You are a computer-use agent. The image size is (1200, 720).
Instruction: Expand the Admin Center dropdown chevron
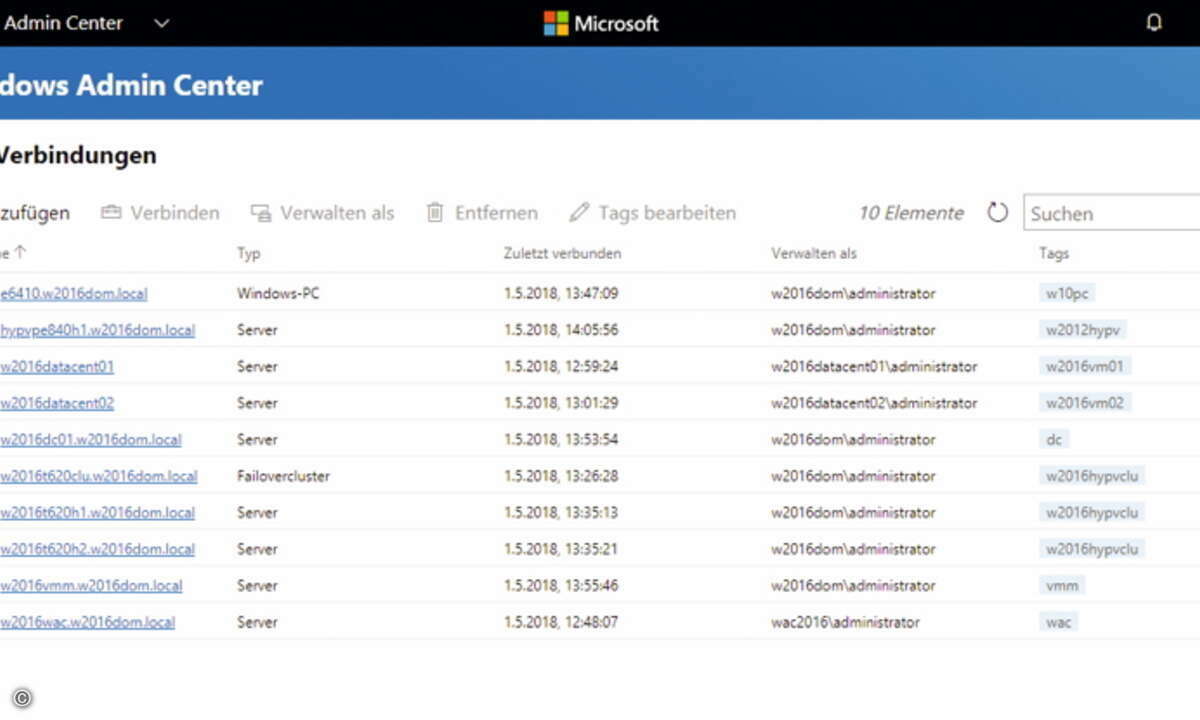tap(162, 23)
